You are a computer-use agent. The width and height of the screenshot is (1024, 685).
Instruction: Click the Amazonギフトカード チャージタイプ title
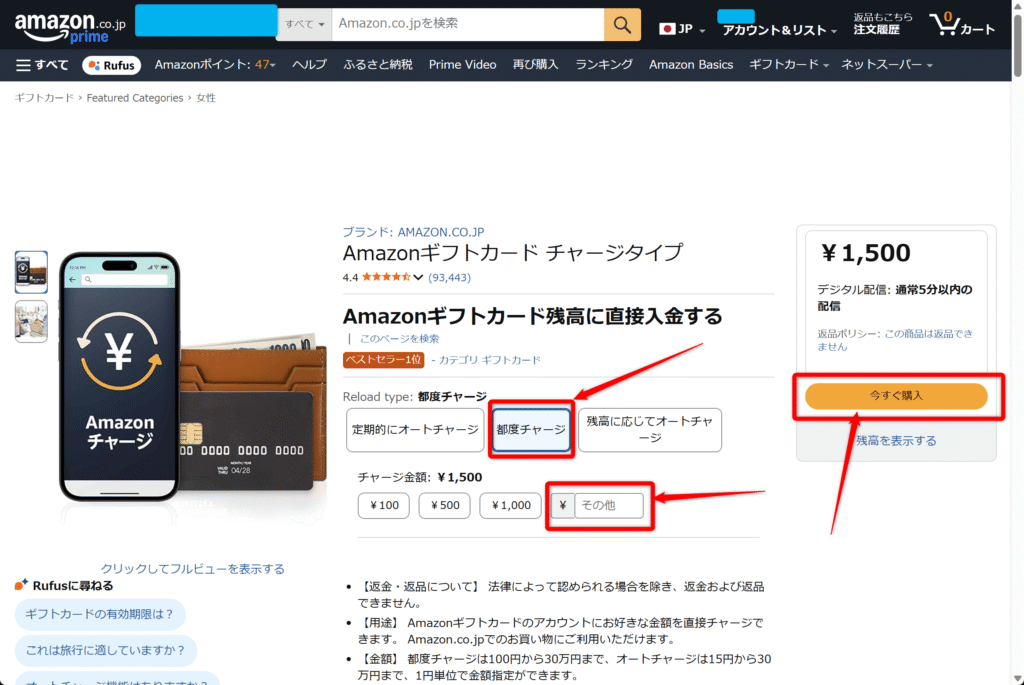coord(513,252)
